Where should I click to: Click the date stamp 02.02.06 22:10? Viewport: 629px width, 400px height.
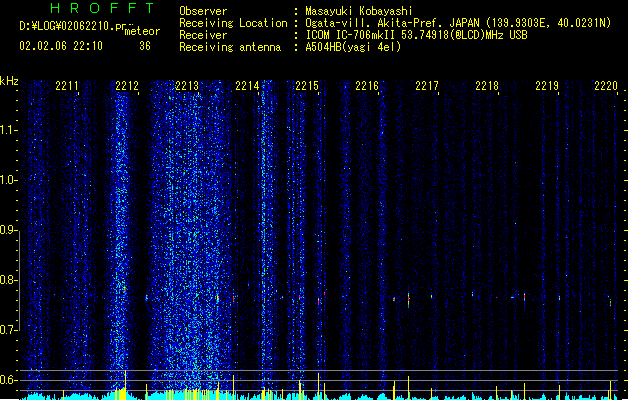(x=61, y=46)
